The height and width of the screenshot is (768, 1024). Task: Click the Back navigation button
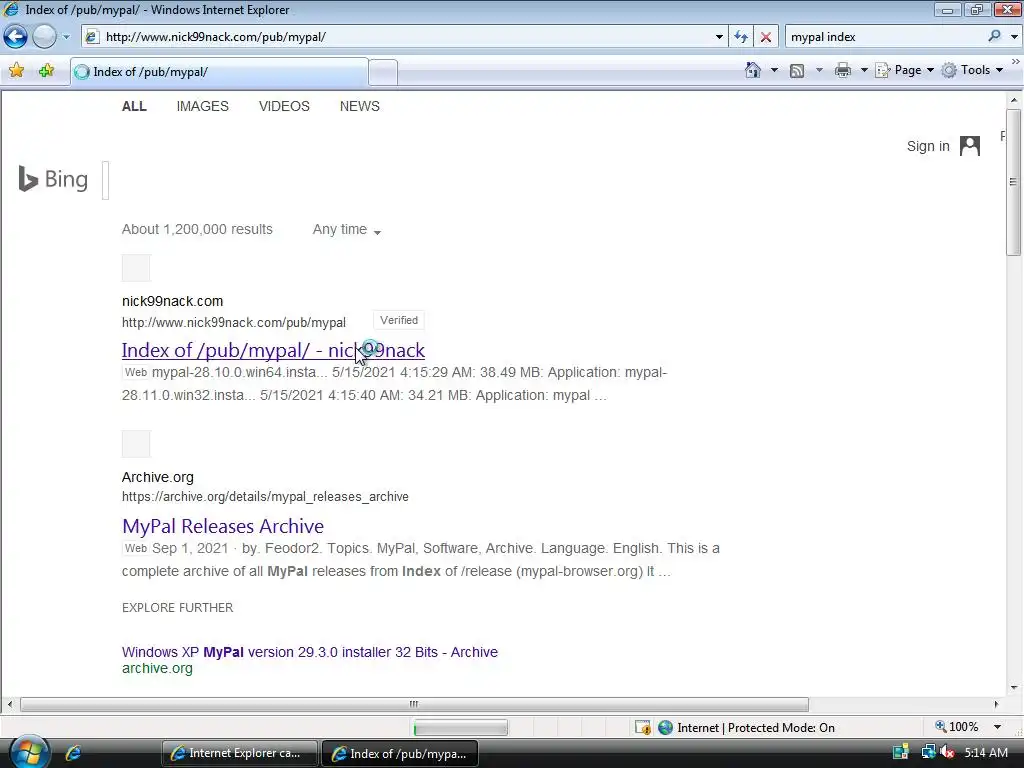[15, 37]
